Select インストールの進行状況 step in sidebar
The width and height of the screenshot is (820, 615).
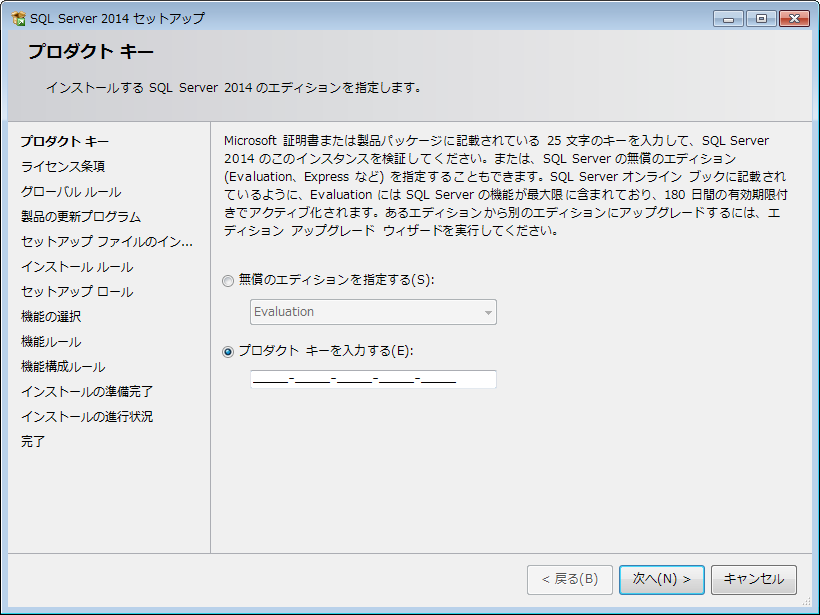coord(87,417)
